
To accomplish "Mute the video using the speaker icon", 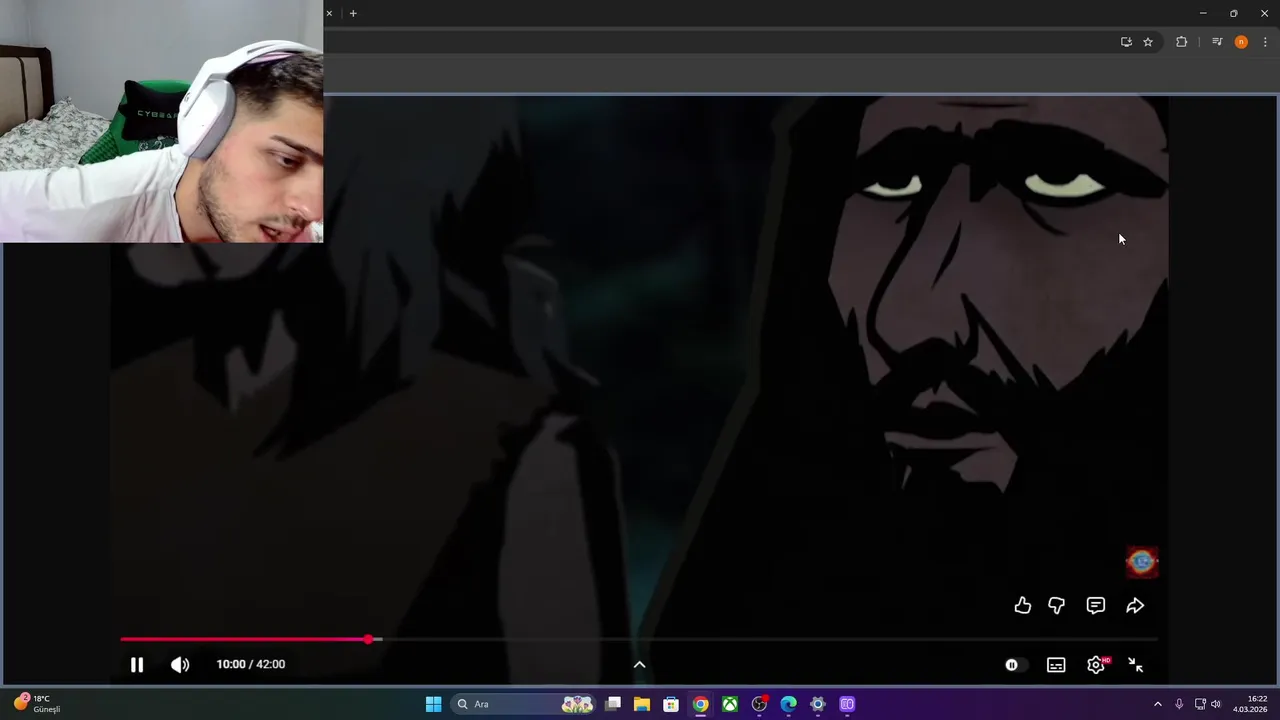I will coord(180,665).
